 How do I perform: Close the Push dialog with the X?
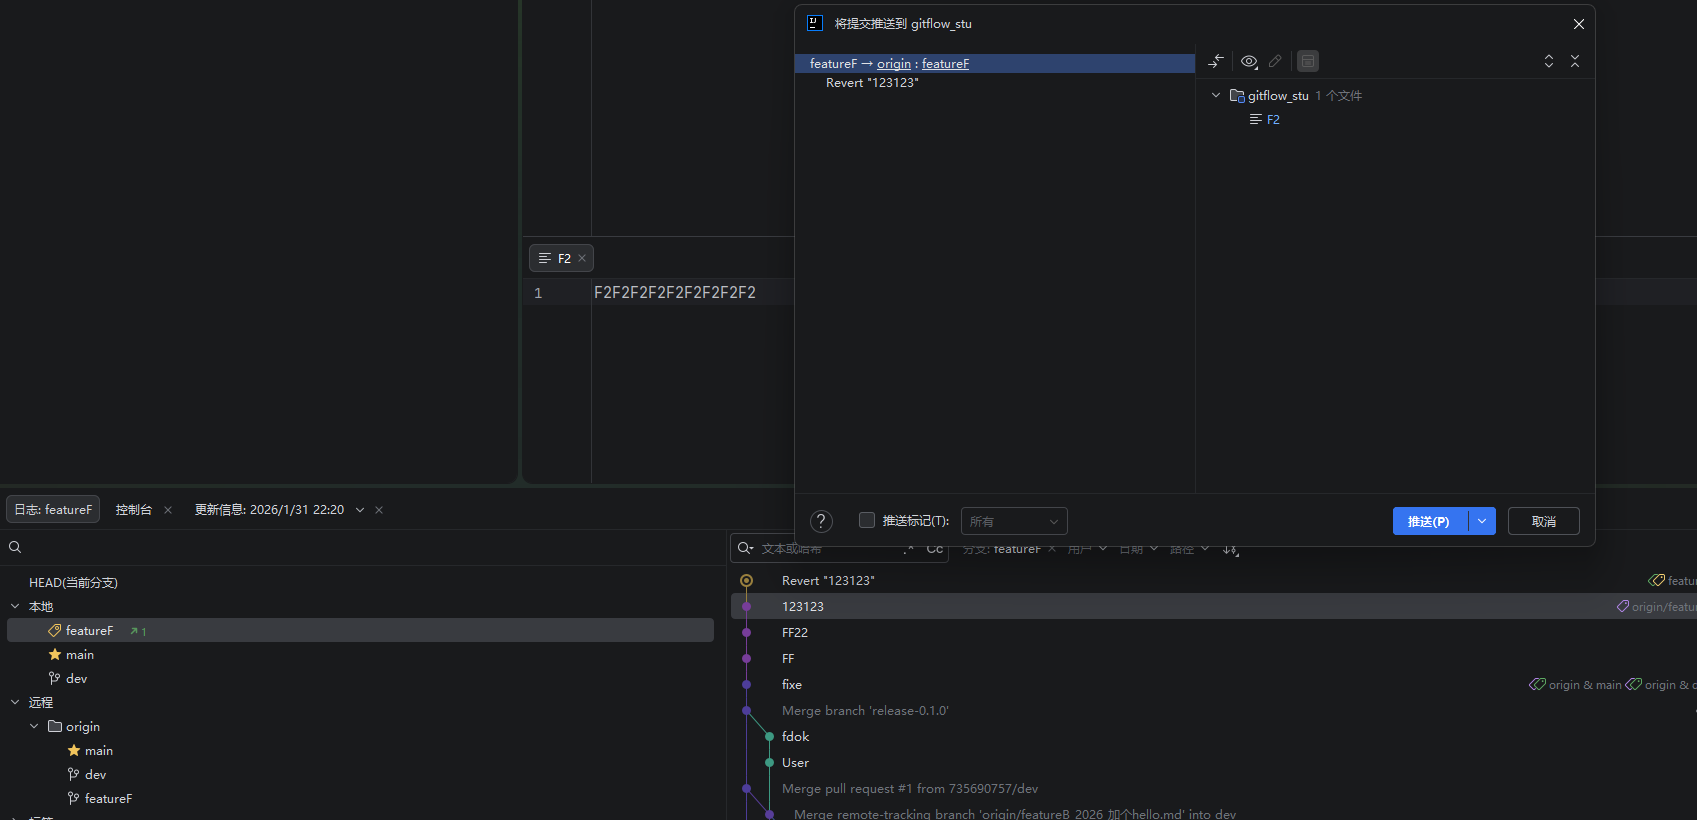coord(1578,24)
